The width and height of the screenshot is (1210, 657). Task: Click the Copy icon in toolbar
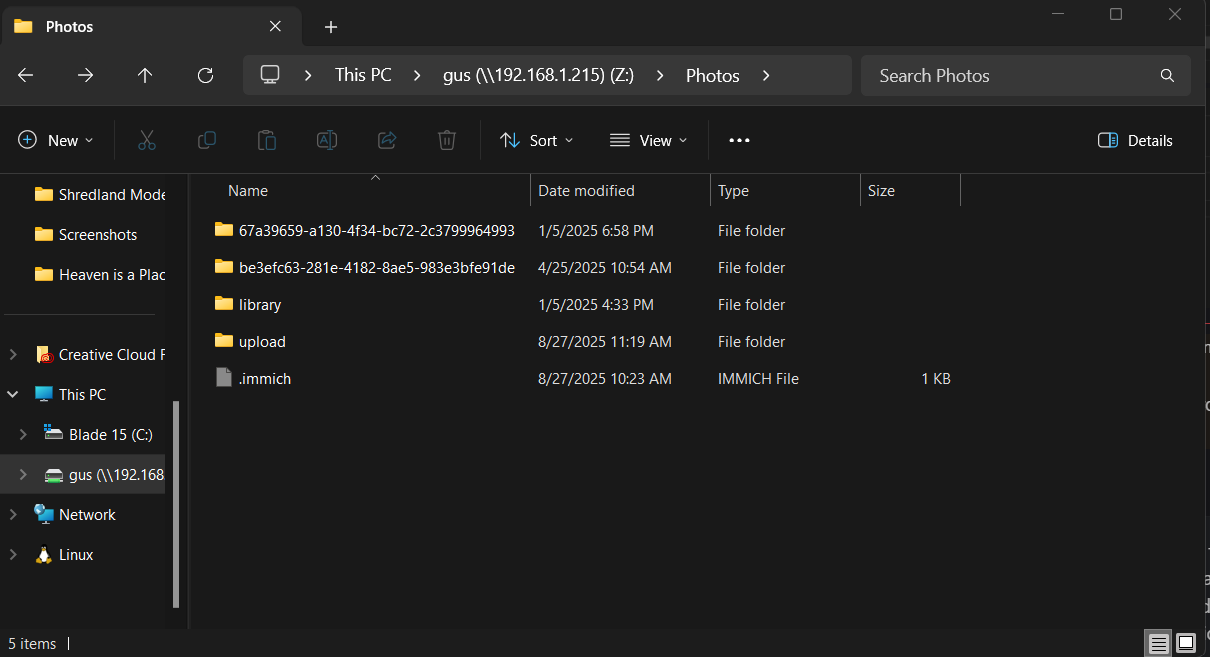207,140
